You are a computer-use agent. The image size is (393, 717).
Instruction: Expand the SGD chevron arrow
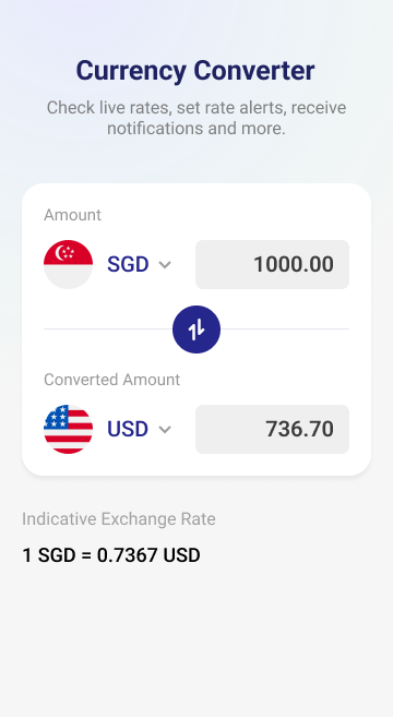click(165, 264)
